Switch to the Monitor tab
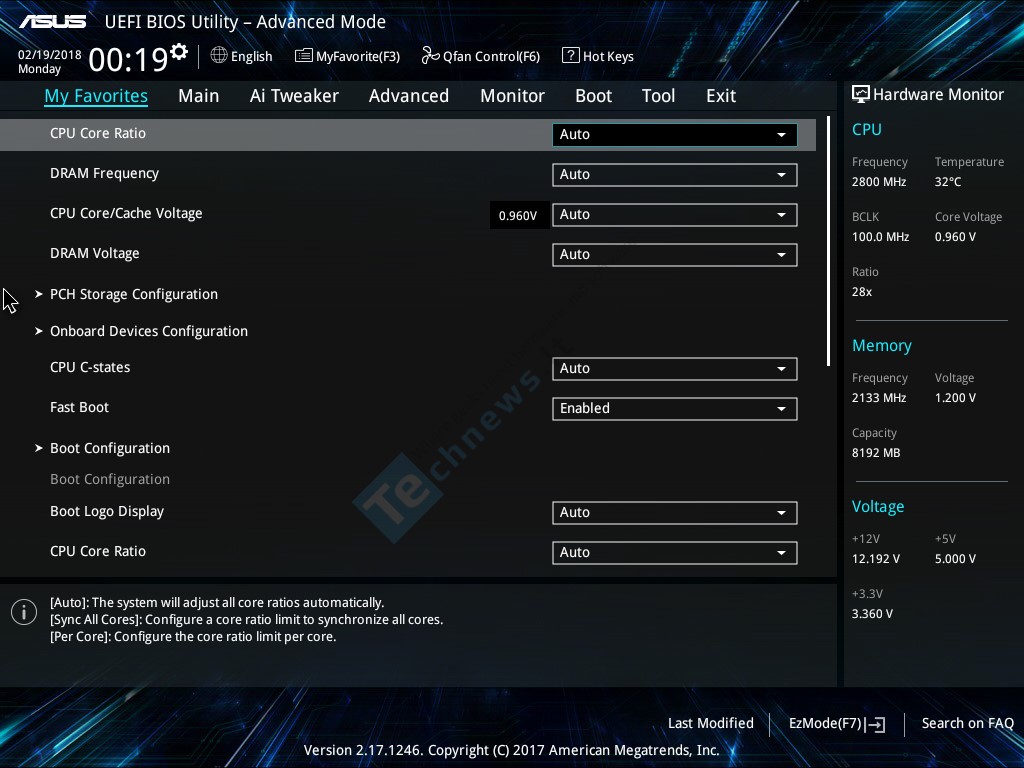The height and width of the screenshot is (768, 1024). (x=512, y=96)
